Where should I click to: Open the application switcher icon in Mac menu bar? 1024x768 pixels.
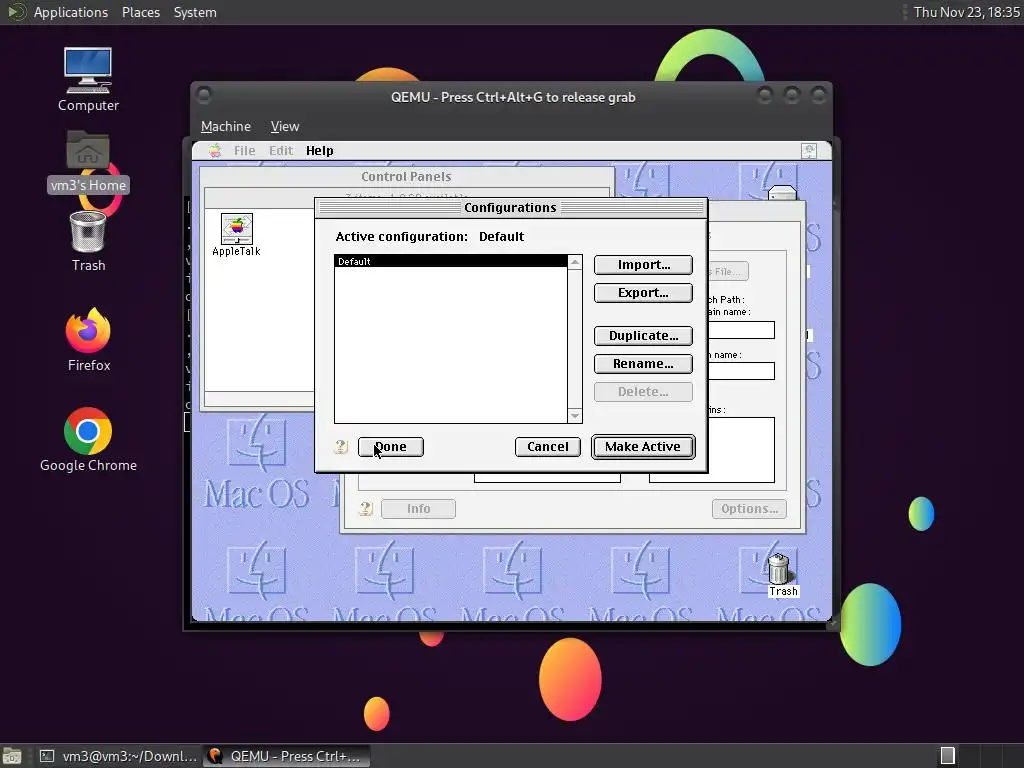[809, 151]
